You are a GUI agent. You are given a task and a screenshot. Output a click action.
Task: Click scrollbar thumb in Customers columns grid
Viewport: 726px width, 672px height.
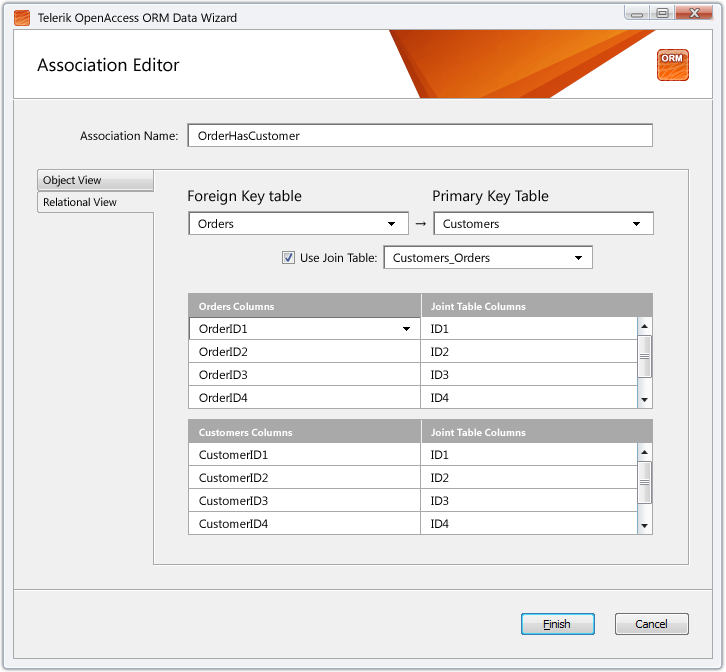[644, 482]
